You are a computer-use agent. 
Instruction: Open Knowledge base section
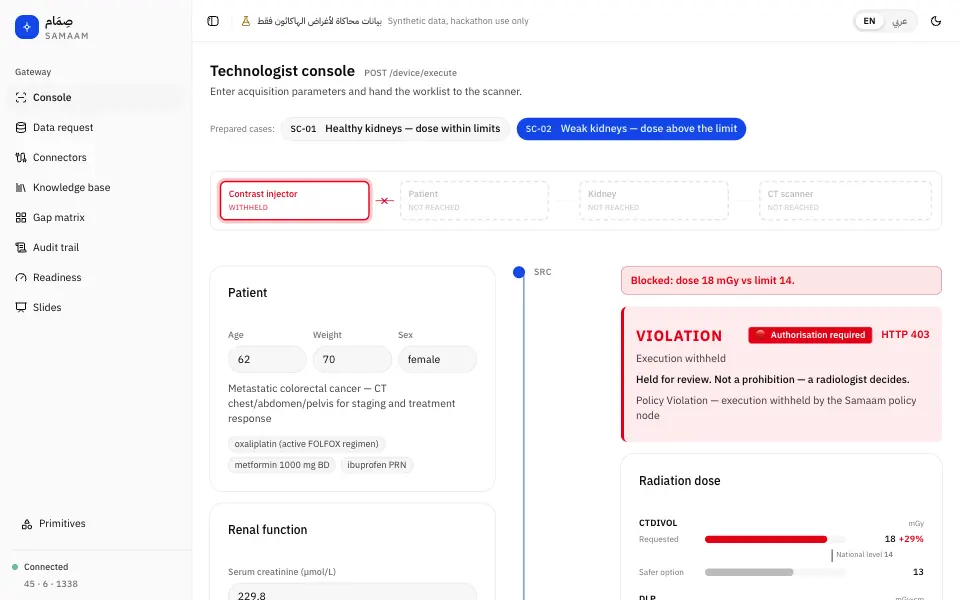point(98,187)
